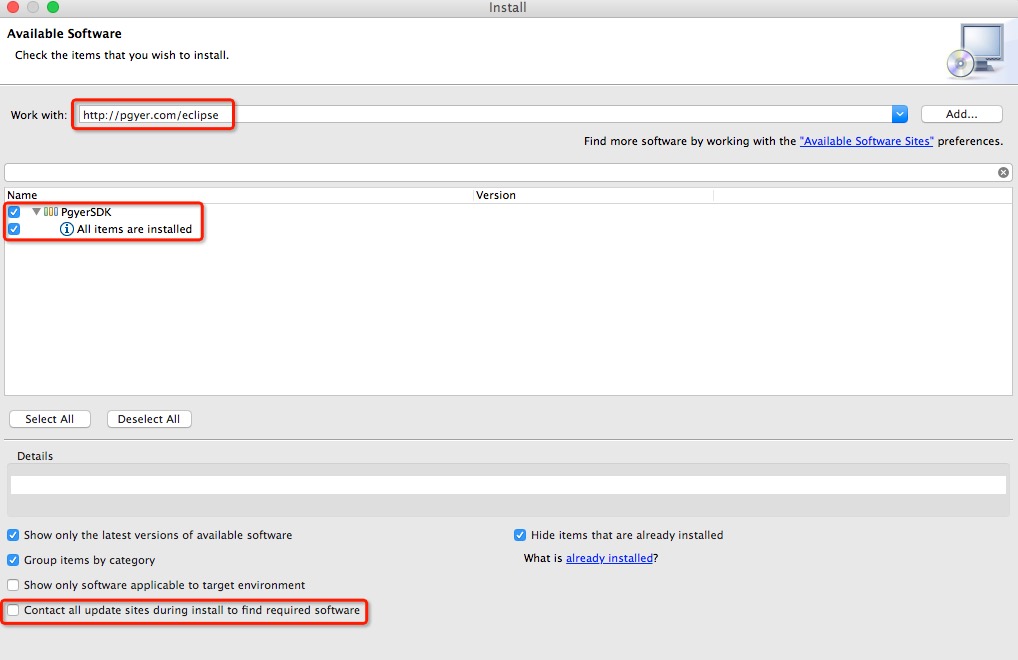Open the Available Software Sites link
Viewport: 1018px width, 660px height.
pos(866,142)
